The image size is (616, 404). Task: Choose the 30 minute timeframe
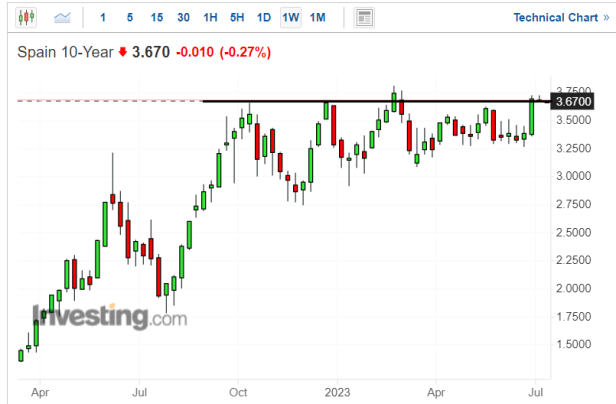click(x=183, y=18)
